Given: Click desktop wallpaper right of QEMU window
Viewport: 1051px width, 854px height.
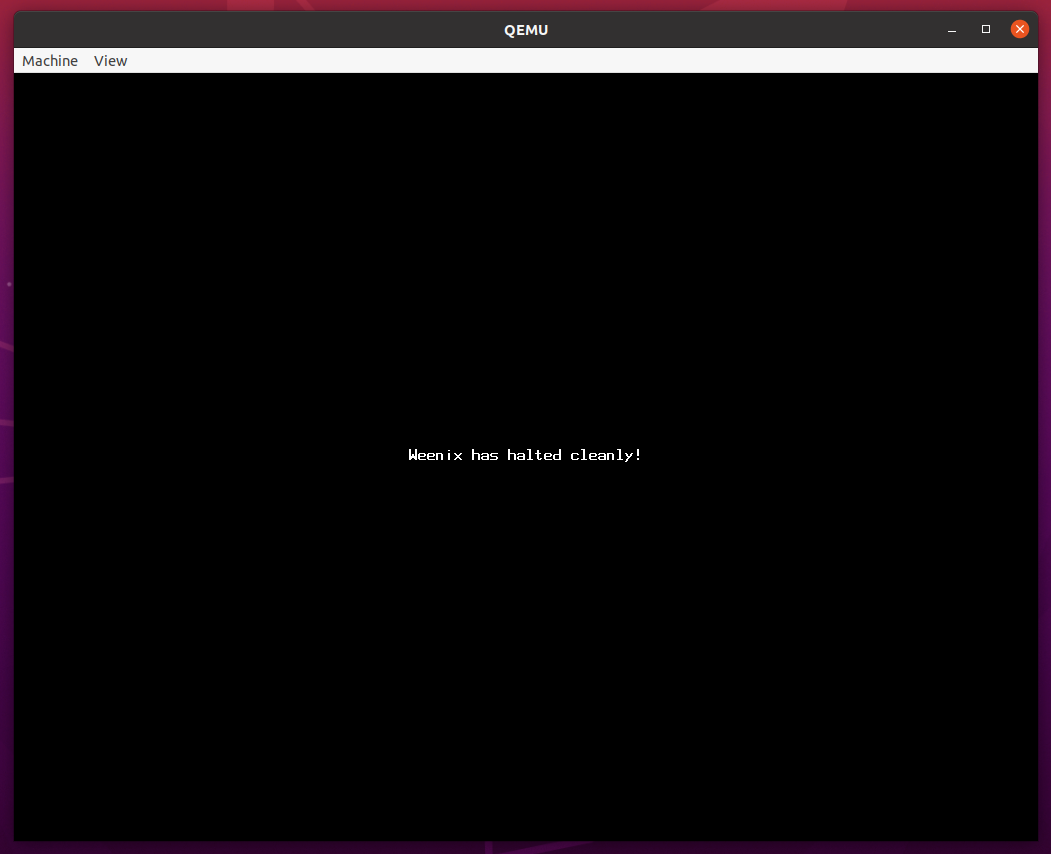Looking at the screenshot, I should pos(1045,400).
